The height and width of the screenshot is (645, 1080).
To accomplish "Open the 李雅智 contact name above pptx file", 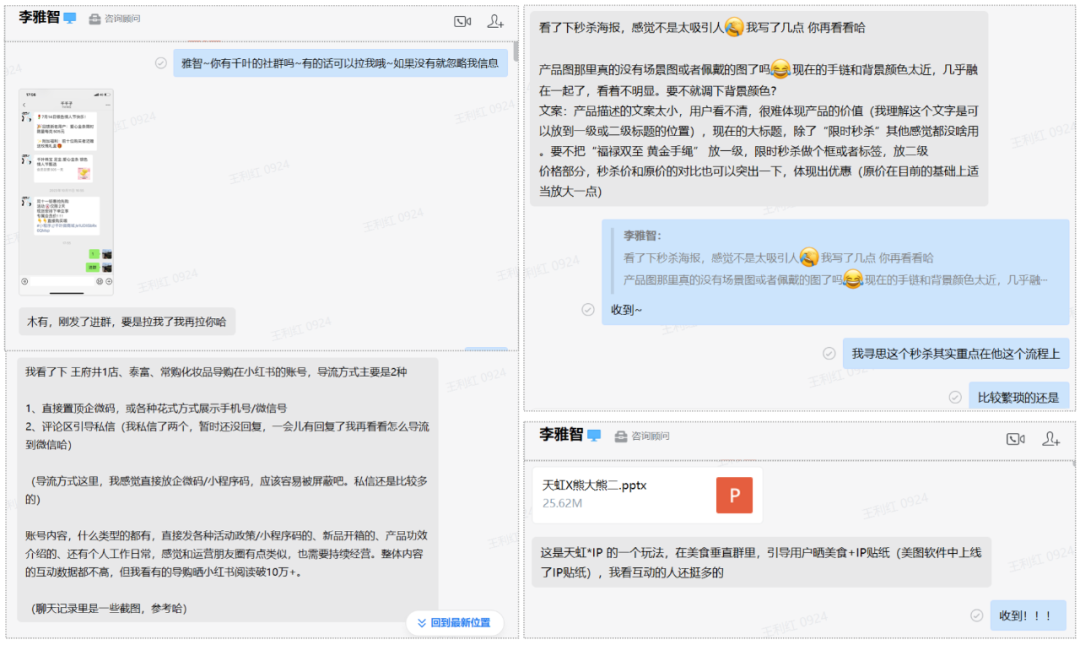I will click(x=561, y=435).
